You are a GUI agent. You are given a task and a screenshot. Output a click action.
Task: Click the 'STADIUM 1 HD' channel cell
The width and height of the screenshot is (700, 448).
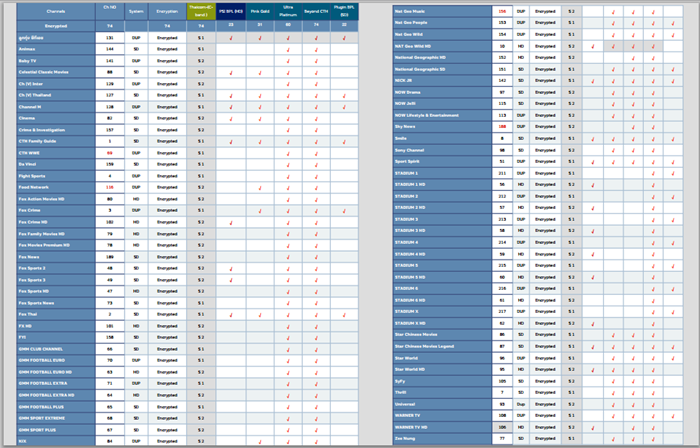pos(442,184)
